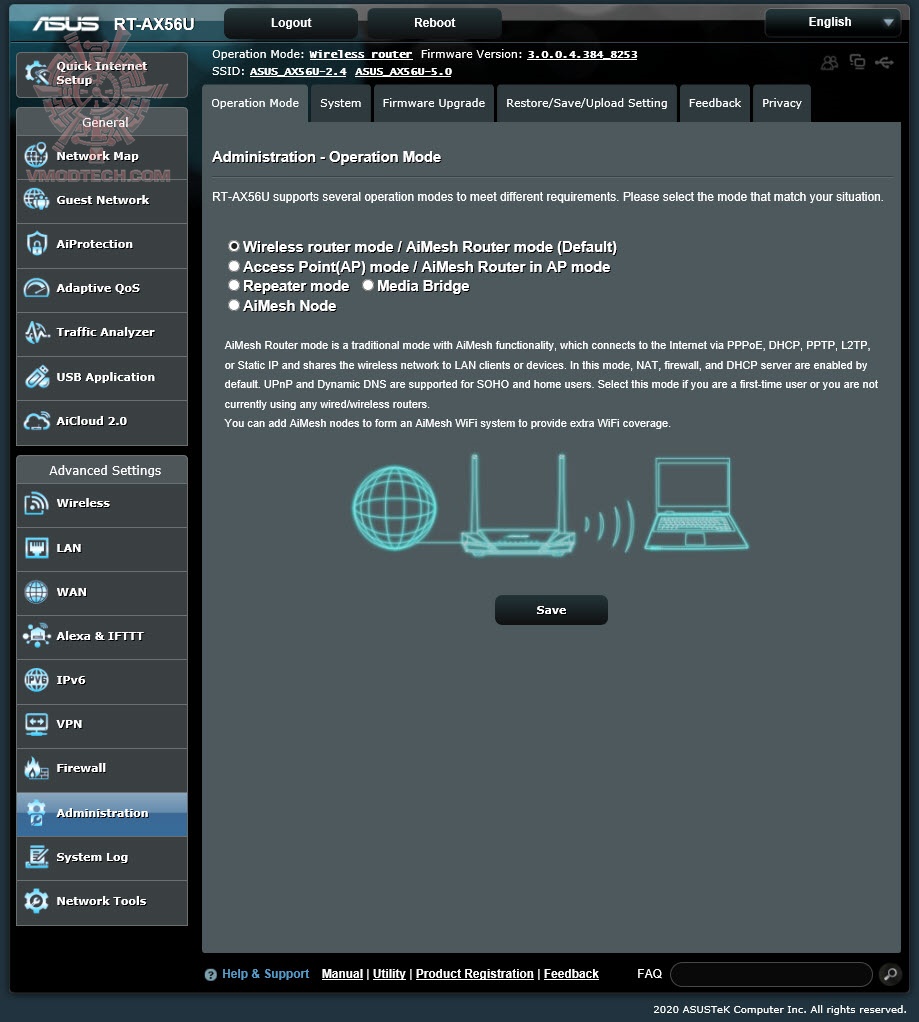This screenshot has width=919, height=1022.
Task: Open the Manual link in footer
Action: tap(342, 974)
